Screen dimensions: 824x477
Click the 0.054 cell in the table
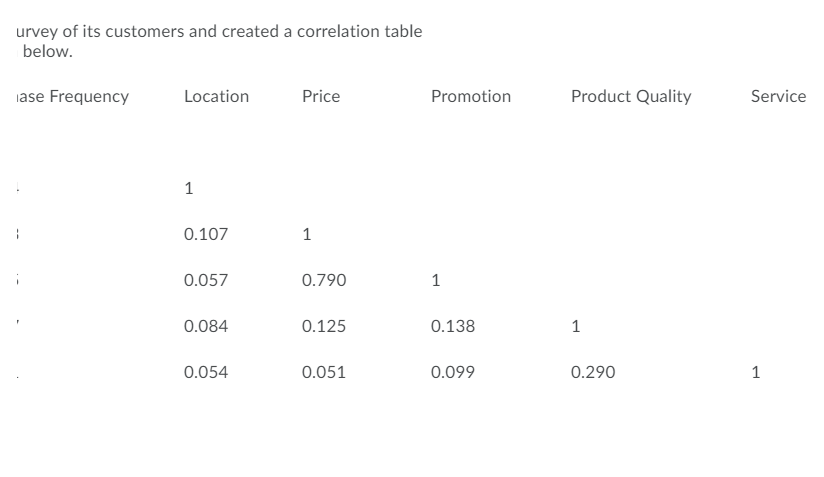[x=206, y=372]
